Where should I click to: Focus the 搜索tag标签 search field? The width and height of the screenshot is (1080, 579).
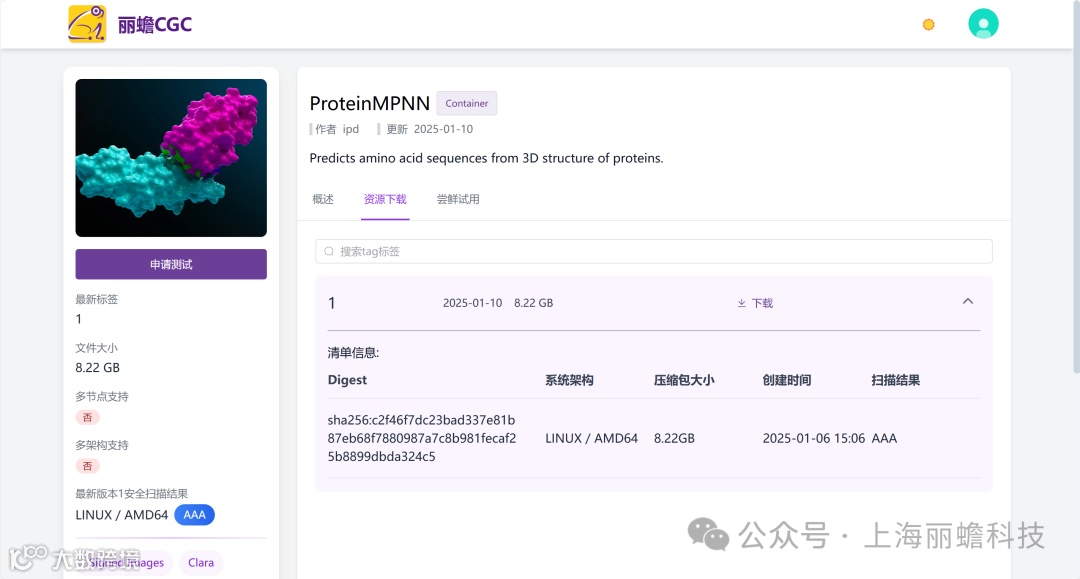coord(654,251)
